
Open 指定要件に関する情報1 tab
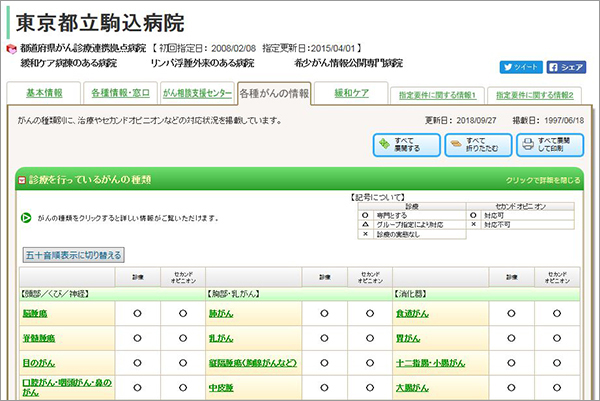click(x=437, y=95)
